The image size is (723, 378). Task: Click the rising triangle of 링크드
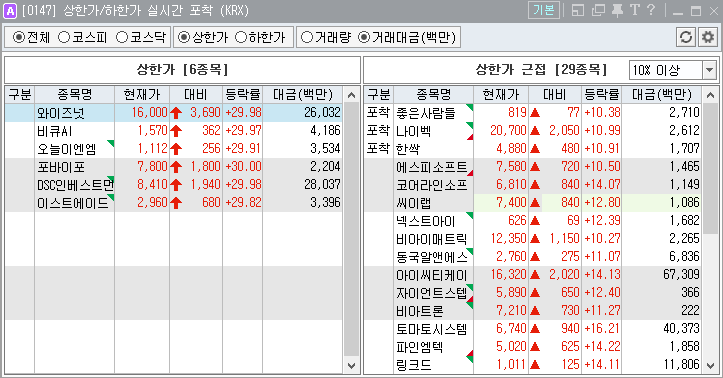535,365
